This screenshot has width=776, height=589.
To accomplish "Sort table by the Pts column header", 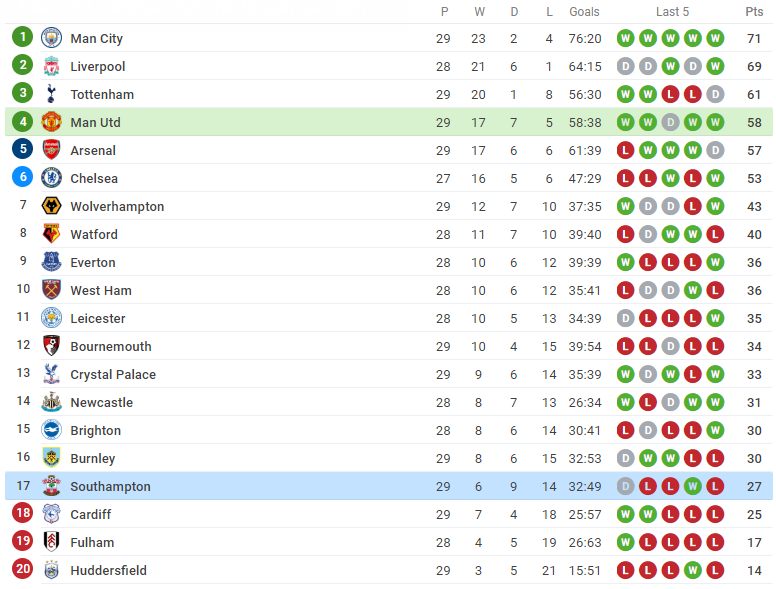I will (754, 12).
